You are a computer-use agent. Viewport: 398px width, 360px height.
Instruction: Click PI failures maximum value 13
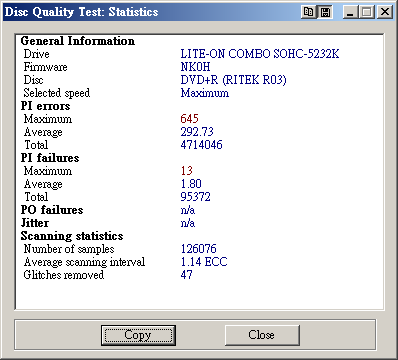point(187,171)
